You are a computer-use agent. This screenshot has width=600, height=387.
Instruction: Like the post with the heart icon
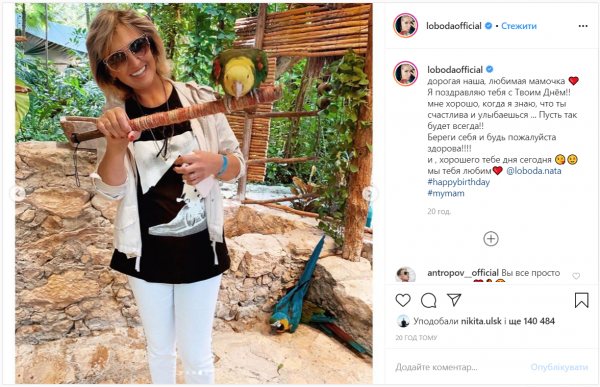click(x=403, y=300)
